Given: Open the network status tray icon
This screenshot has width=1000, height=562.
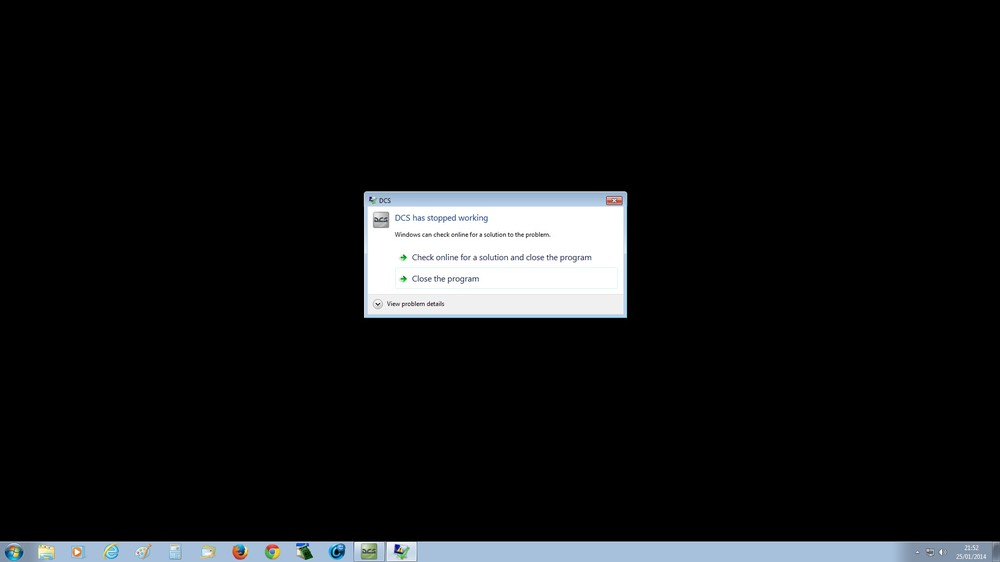Looking at the screenshot, I should 930,552.
